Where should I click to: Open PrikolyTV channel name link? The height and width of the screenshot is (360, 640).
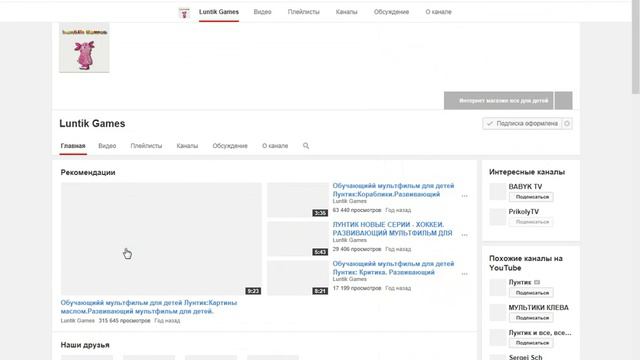[524, 211]
